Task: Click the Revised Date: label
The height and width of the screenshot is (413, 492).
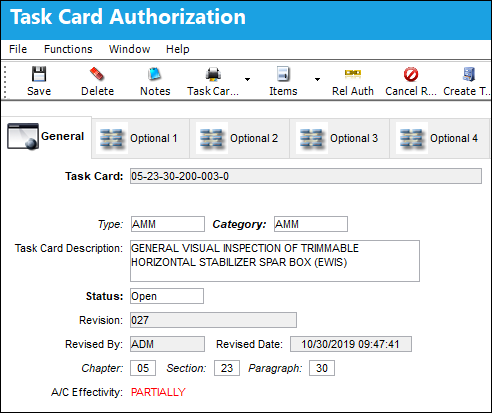Action: tap(249, 344)
